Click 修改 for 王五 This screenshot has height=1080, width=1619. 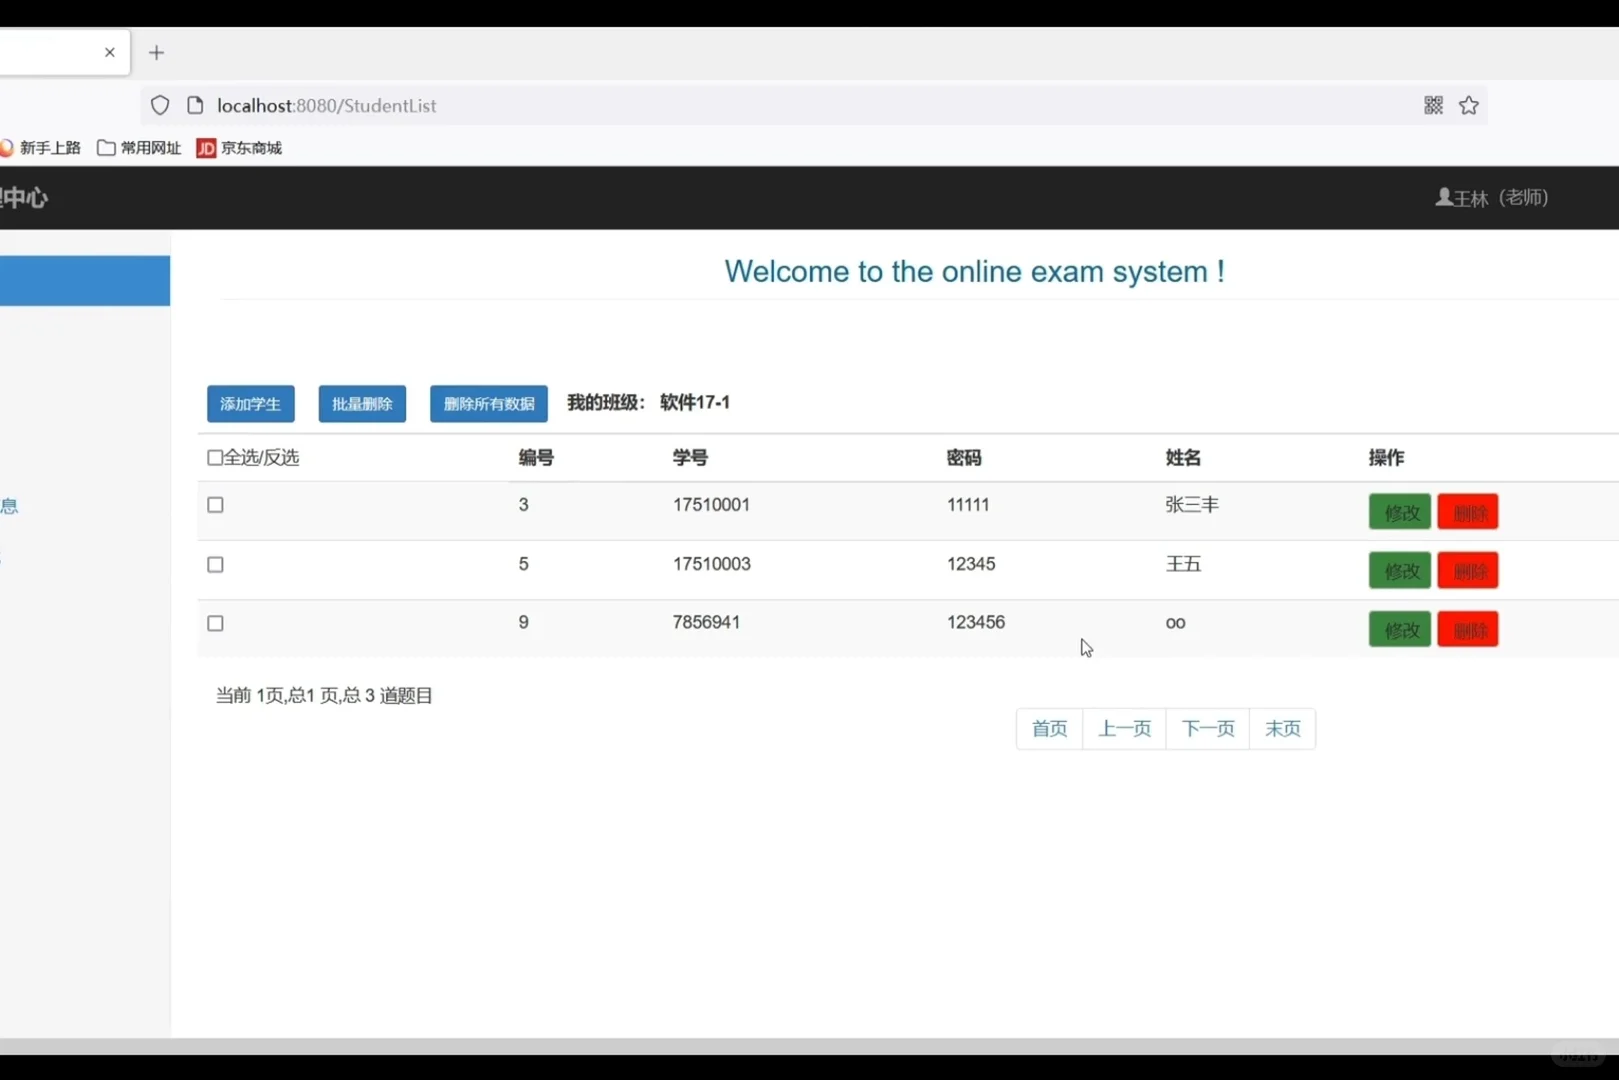pos(1400,571)
